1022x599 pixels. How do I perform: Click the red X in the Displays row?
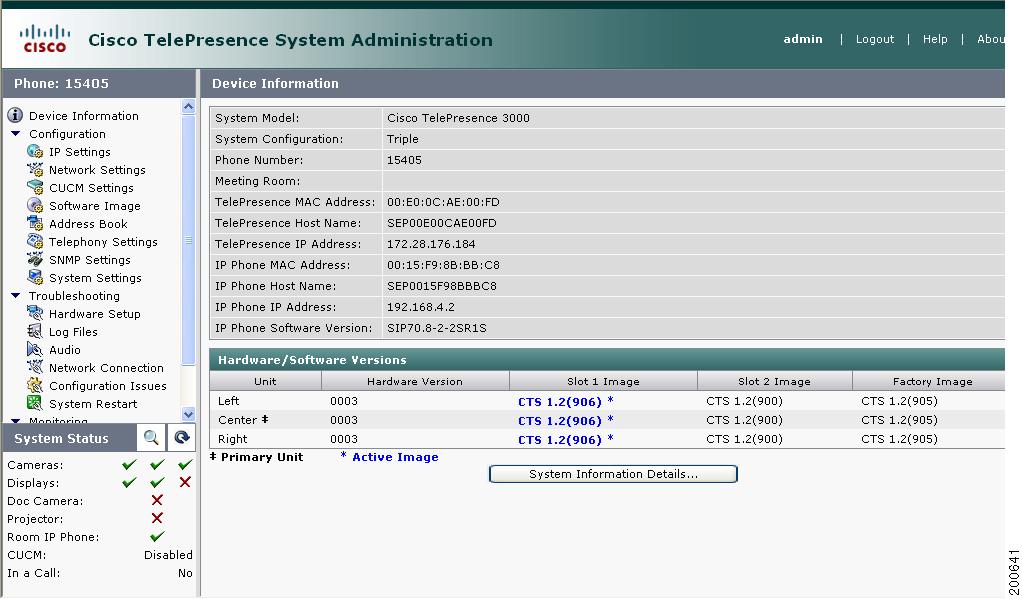tap(185, 482)
